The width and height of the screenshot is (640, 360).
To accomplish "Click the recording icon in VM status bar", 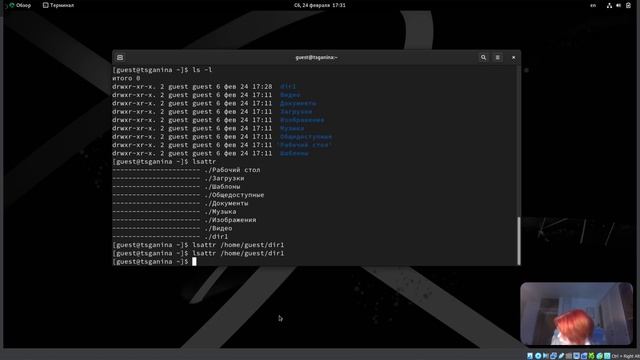I will [x=584, y=356].
